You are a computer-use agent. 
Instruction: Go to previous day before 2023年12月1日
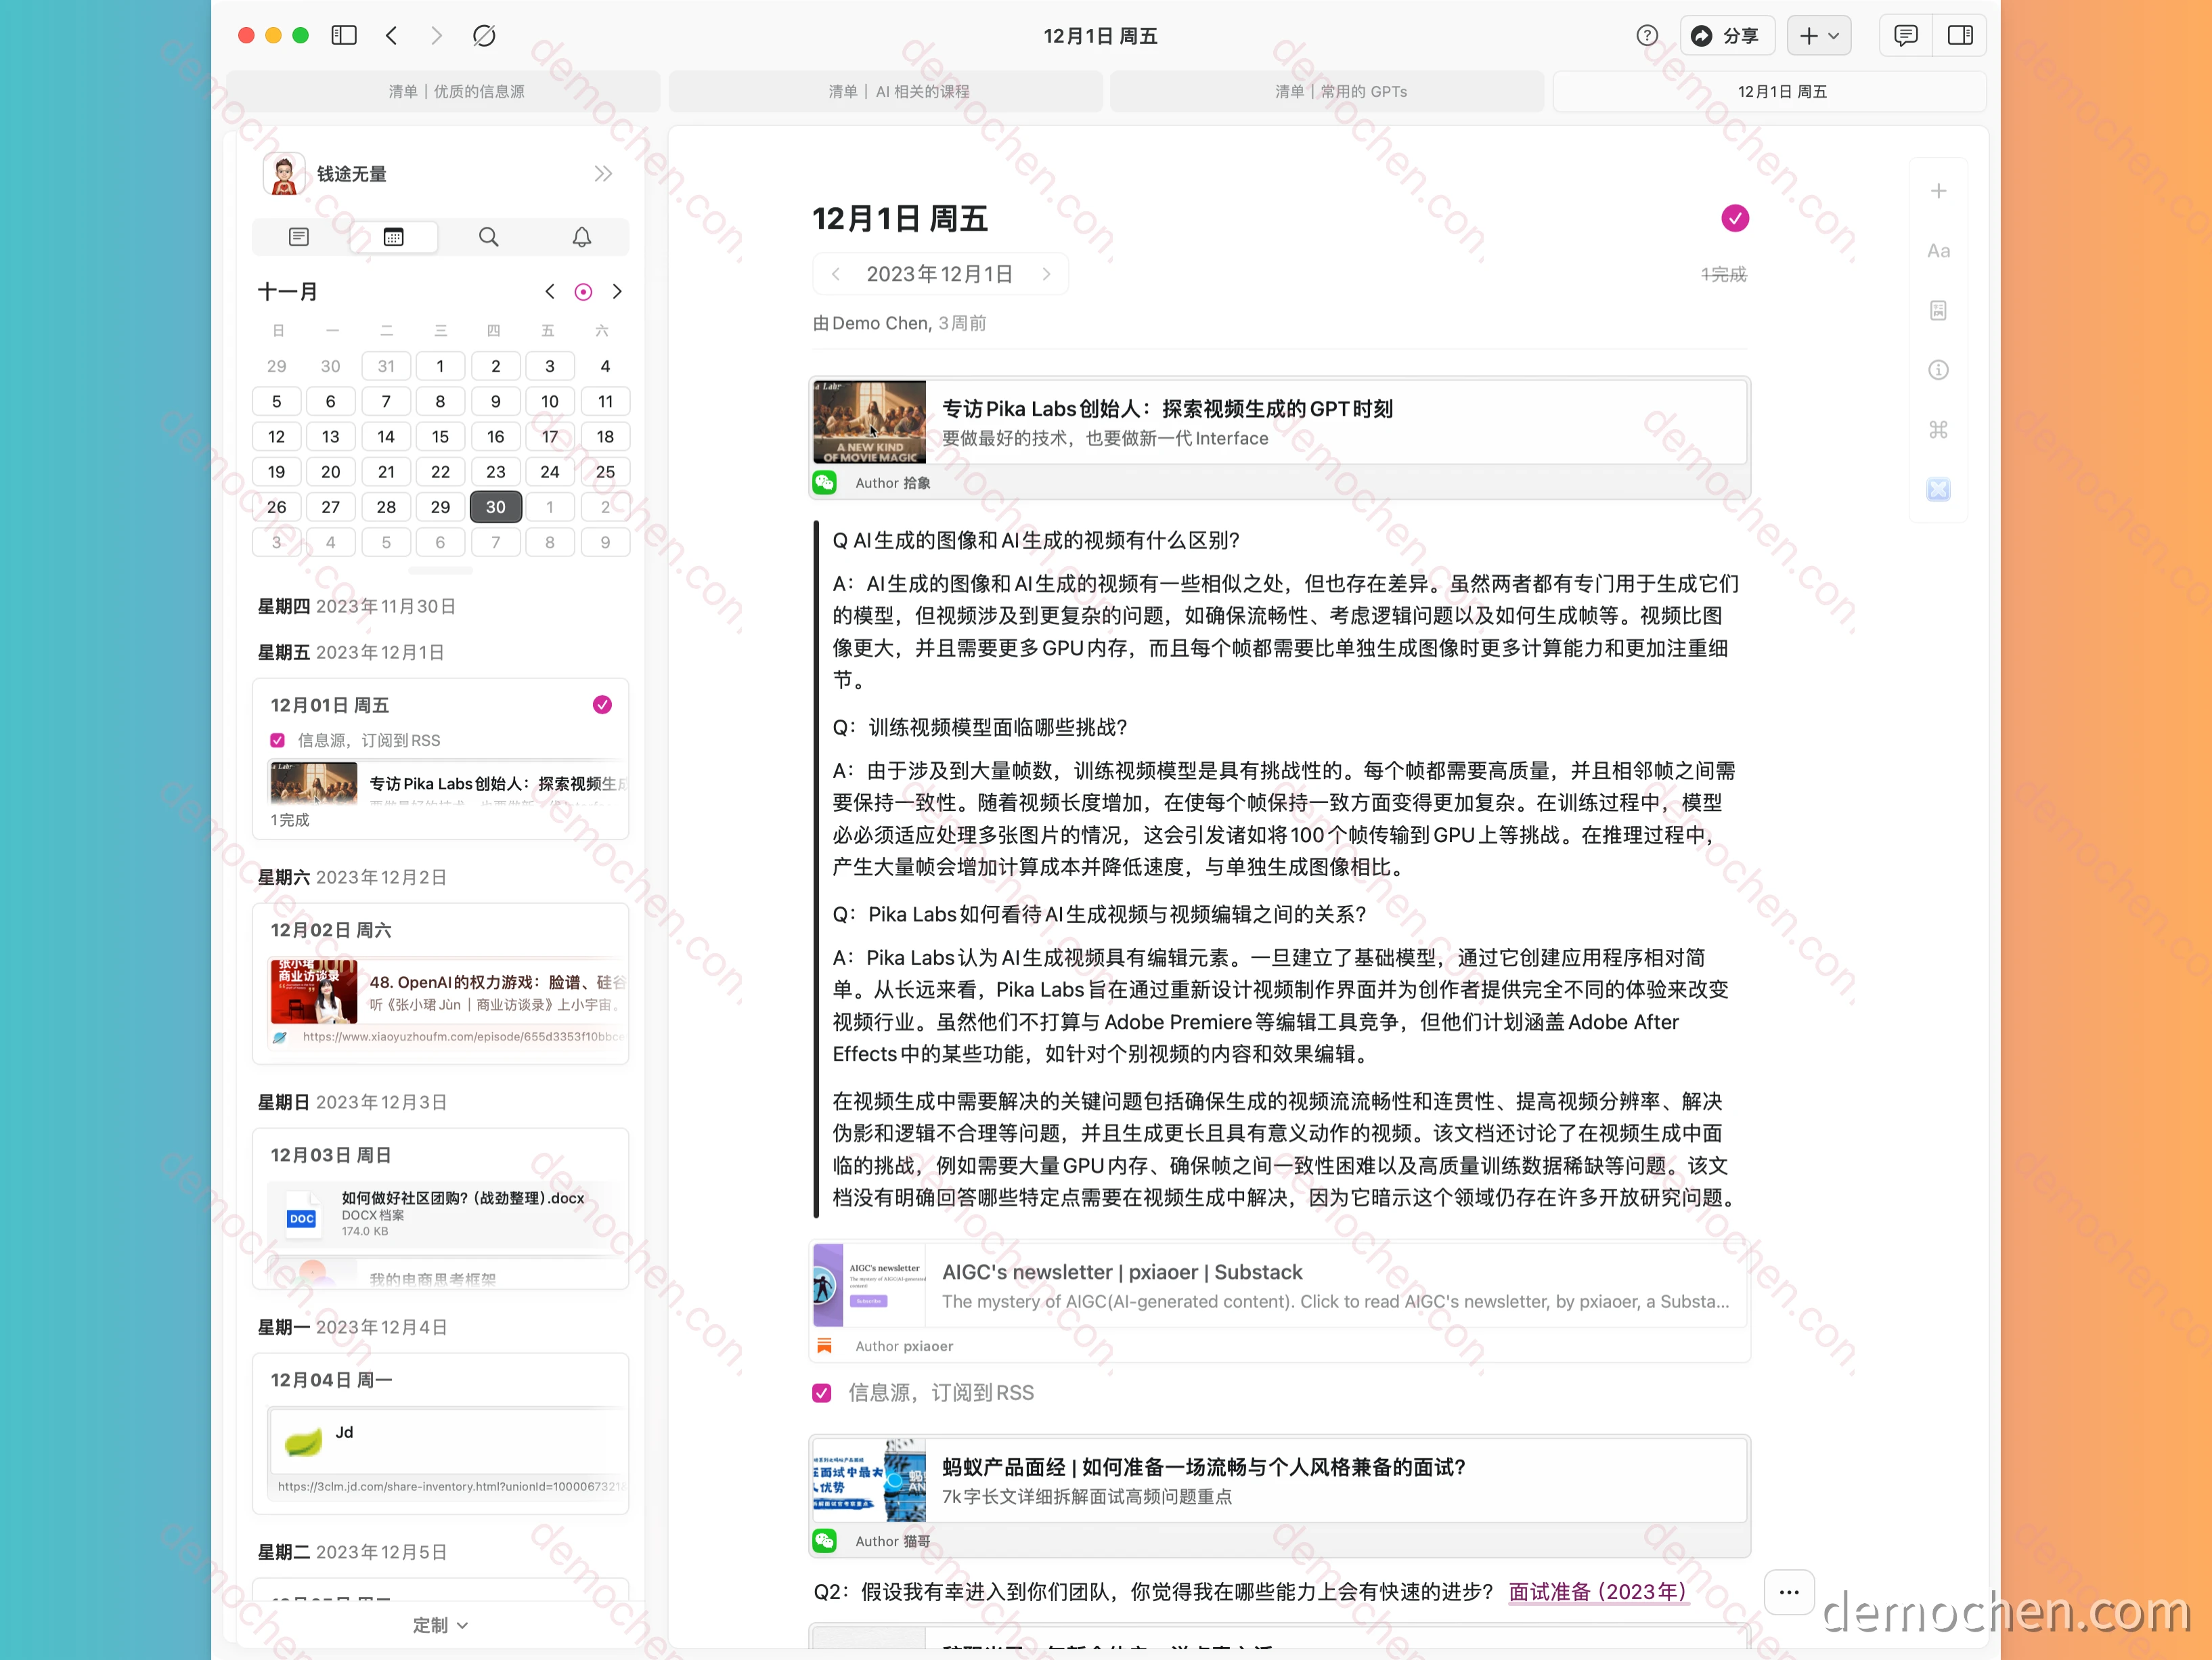[x=836, y=274]
